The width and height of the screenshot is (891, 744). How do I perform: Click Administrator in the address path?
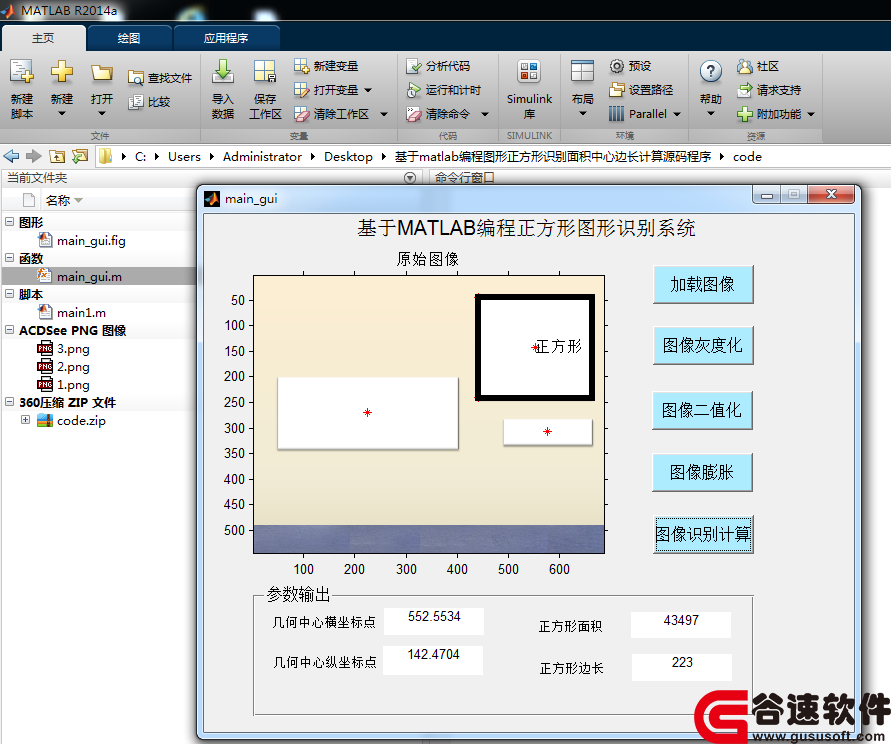pos(262,157)
